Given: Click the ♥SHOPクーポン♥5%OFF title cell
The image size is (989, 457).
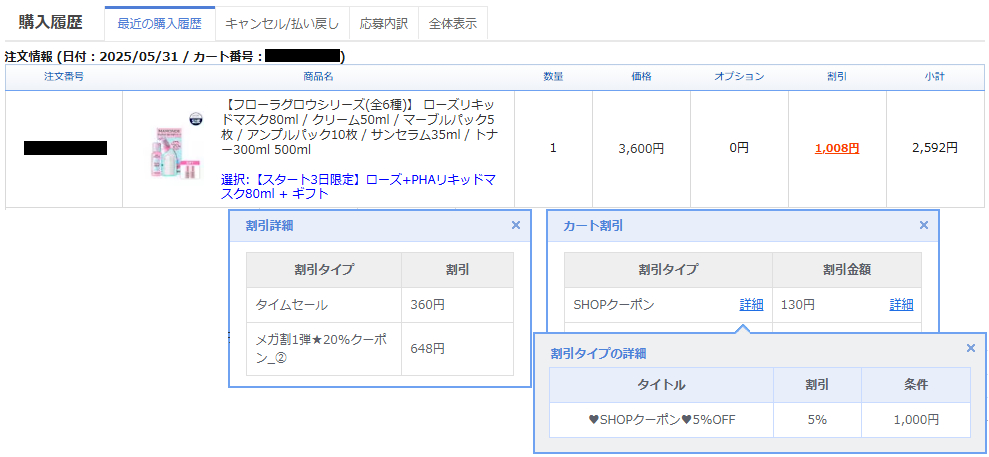Looking at the screenshot, I should (661, 420).
